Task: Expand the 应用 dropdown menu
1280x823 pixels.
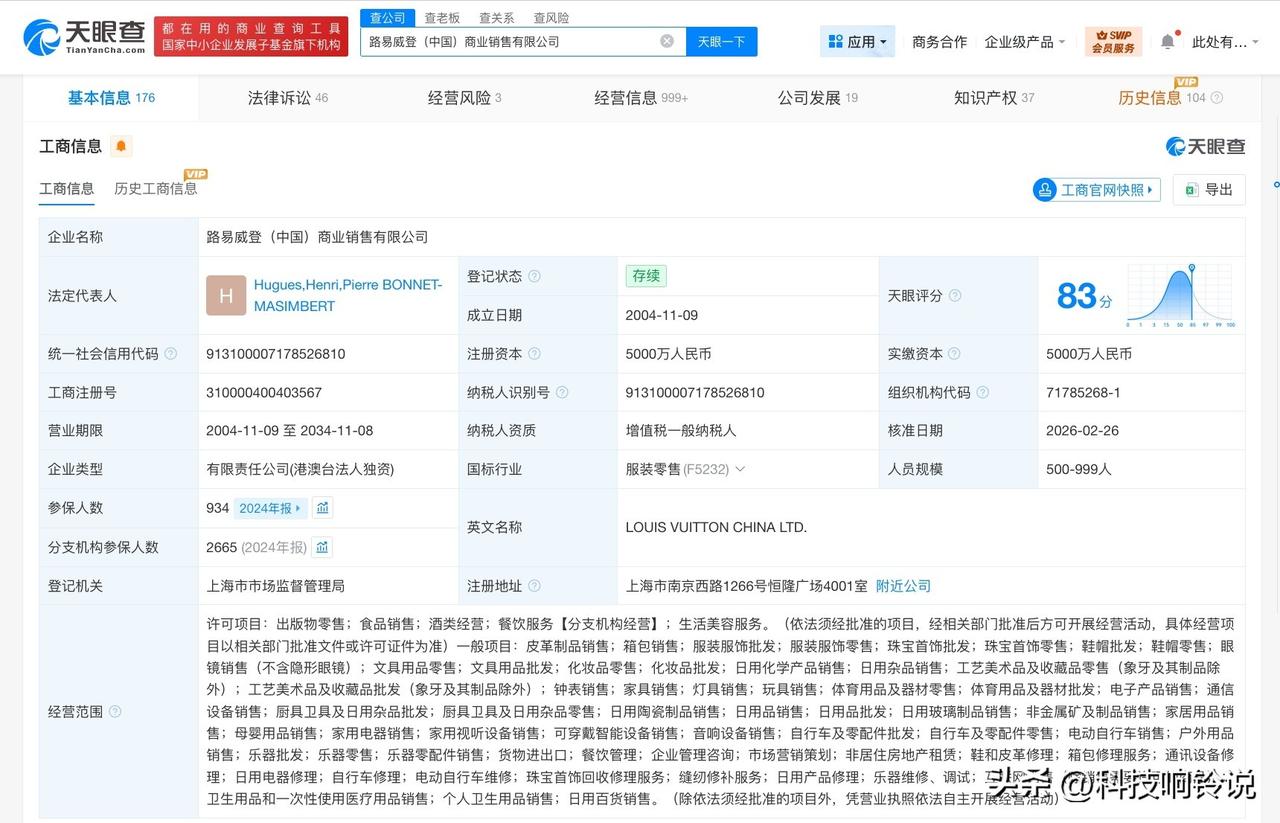Action: (857, 41)
